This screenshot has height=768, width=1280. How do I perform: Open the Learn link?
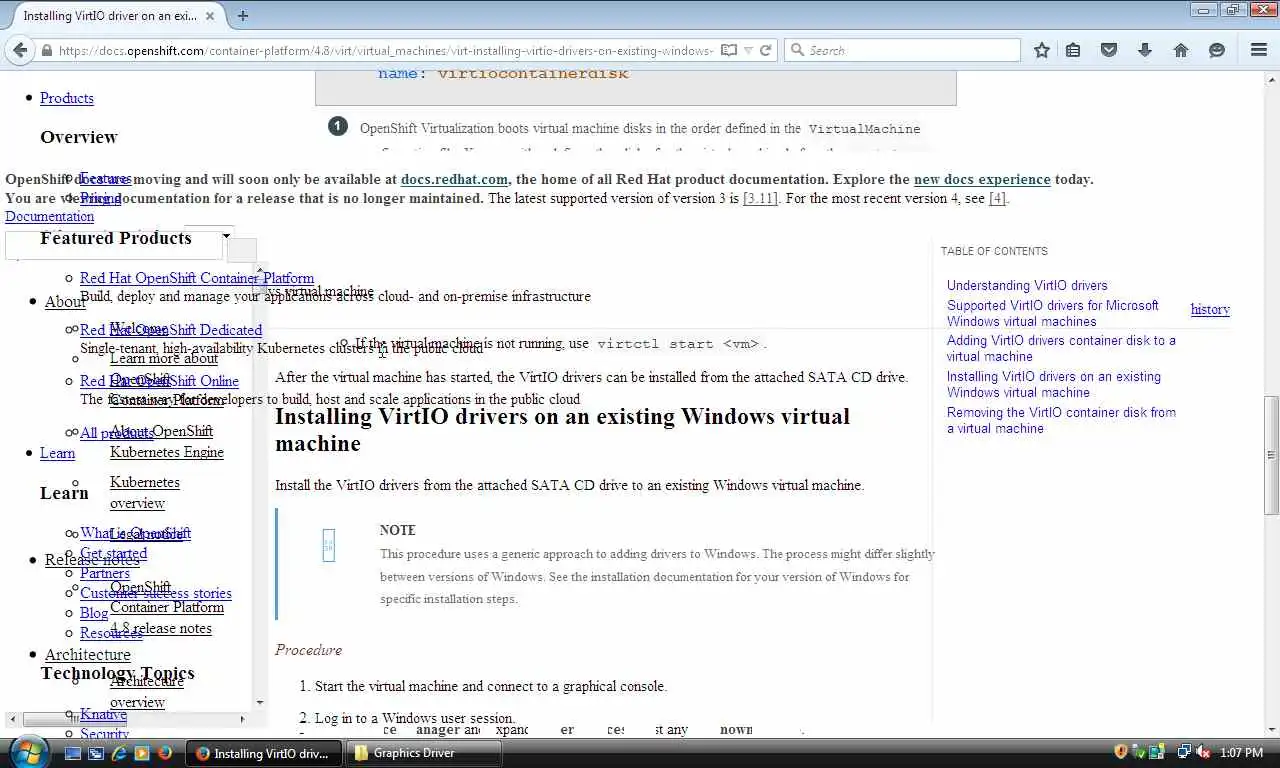pos(57,453)
